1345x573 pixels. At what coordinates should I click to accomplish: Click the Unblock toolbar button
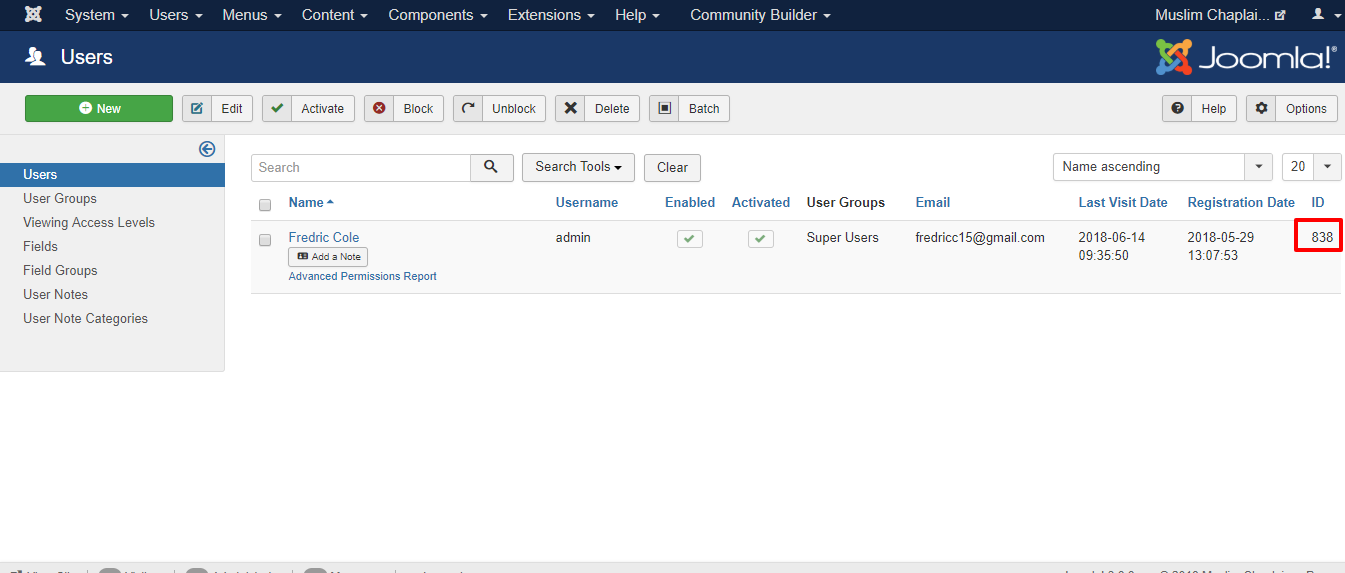tap(499, 109)
